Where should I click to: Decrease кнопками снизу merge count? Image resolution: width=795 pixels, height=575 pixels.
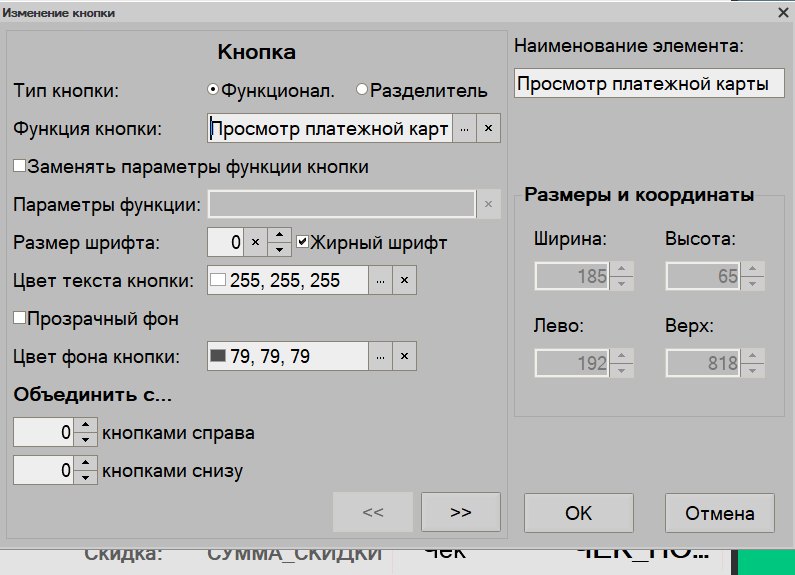pyautogui.click(x=86, y=477)
